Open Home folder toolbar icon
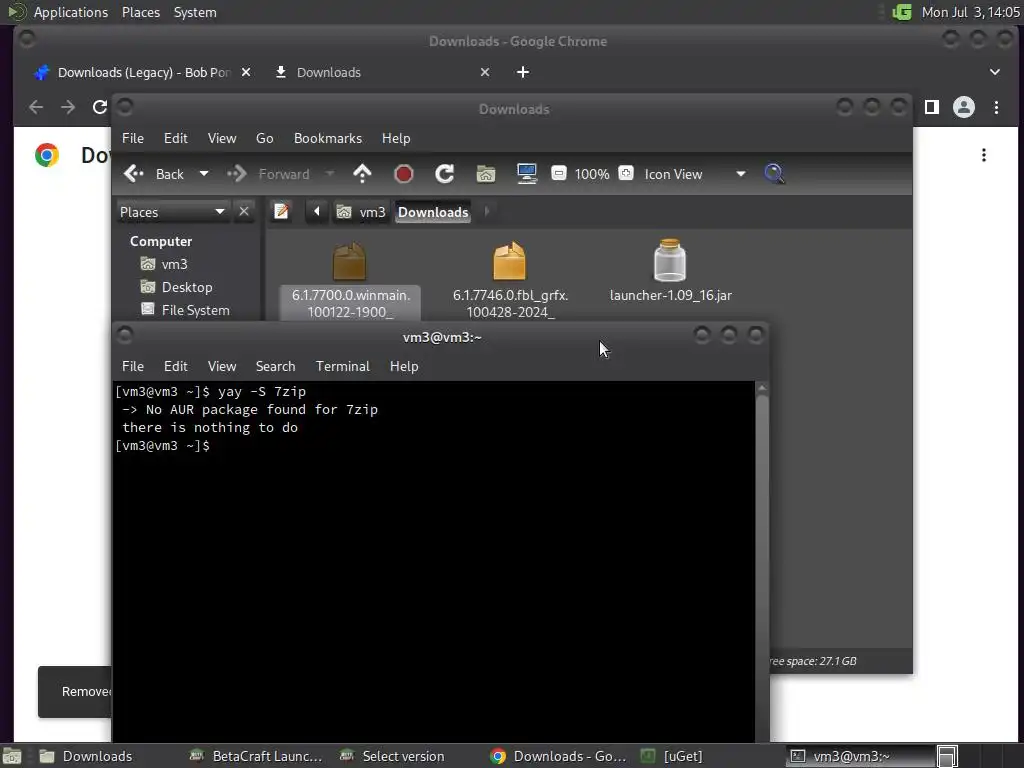 pyautogui.click(x=486, y=174)
